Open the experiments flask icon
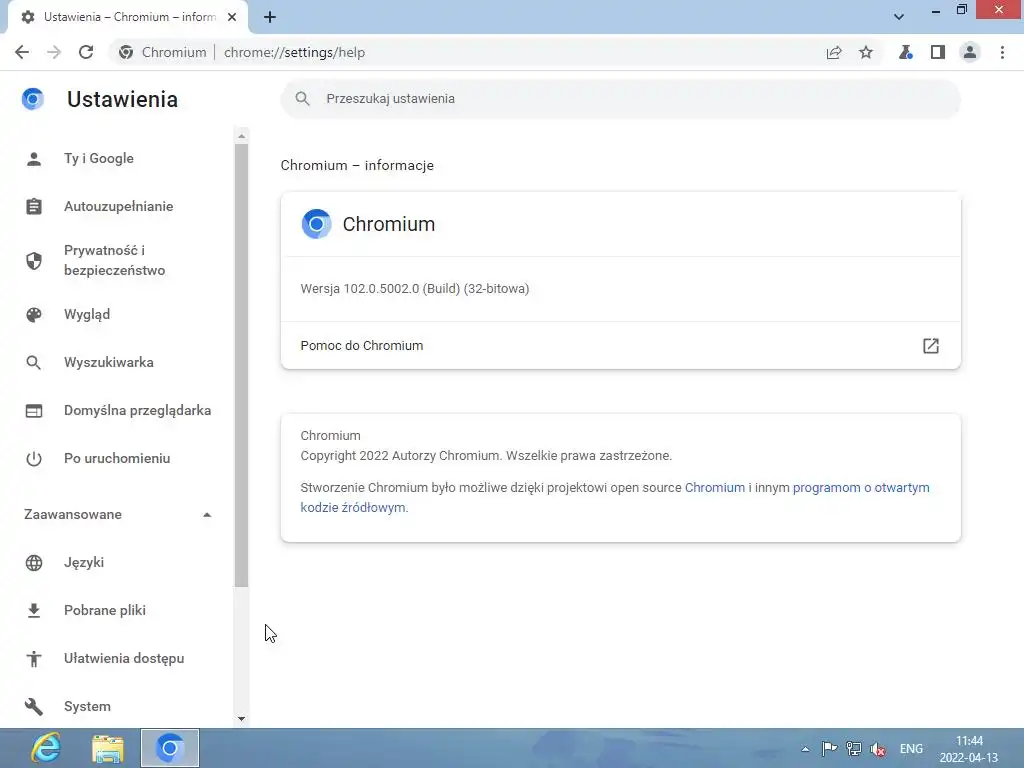Viewport: 1024px width, 768px height. point(905,52)
